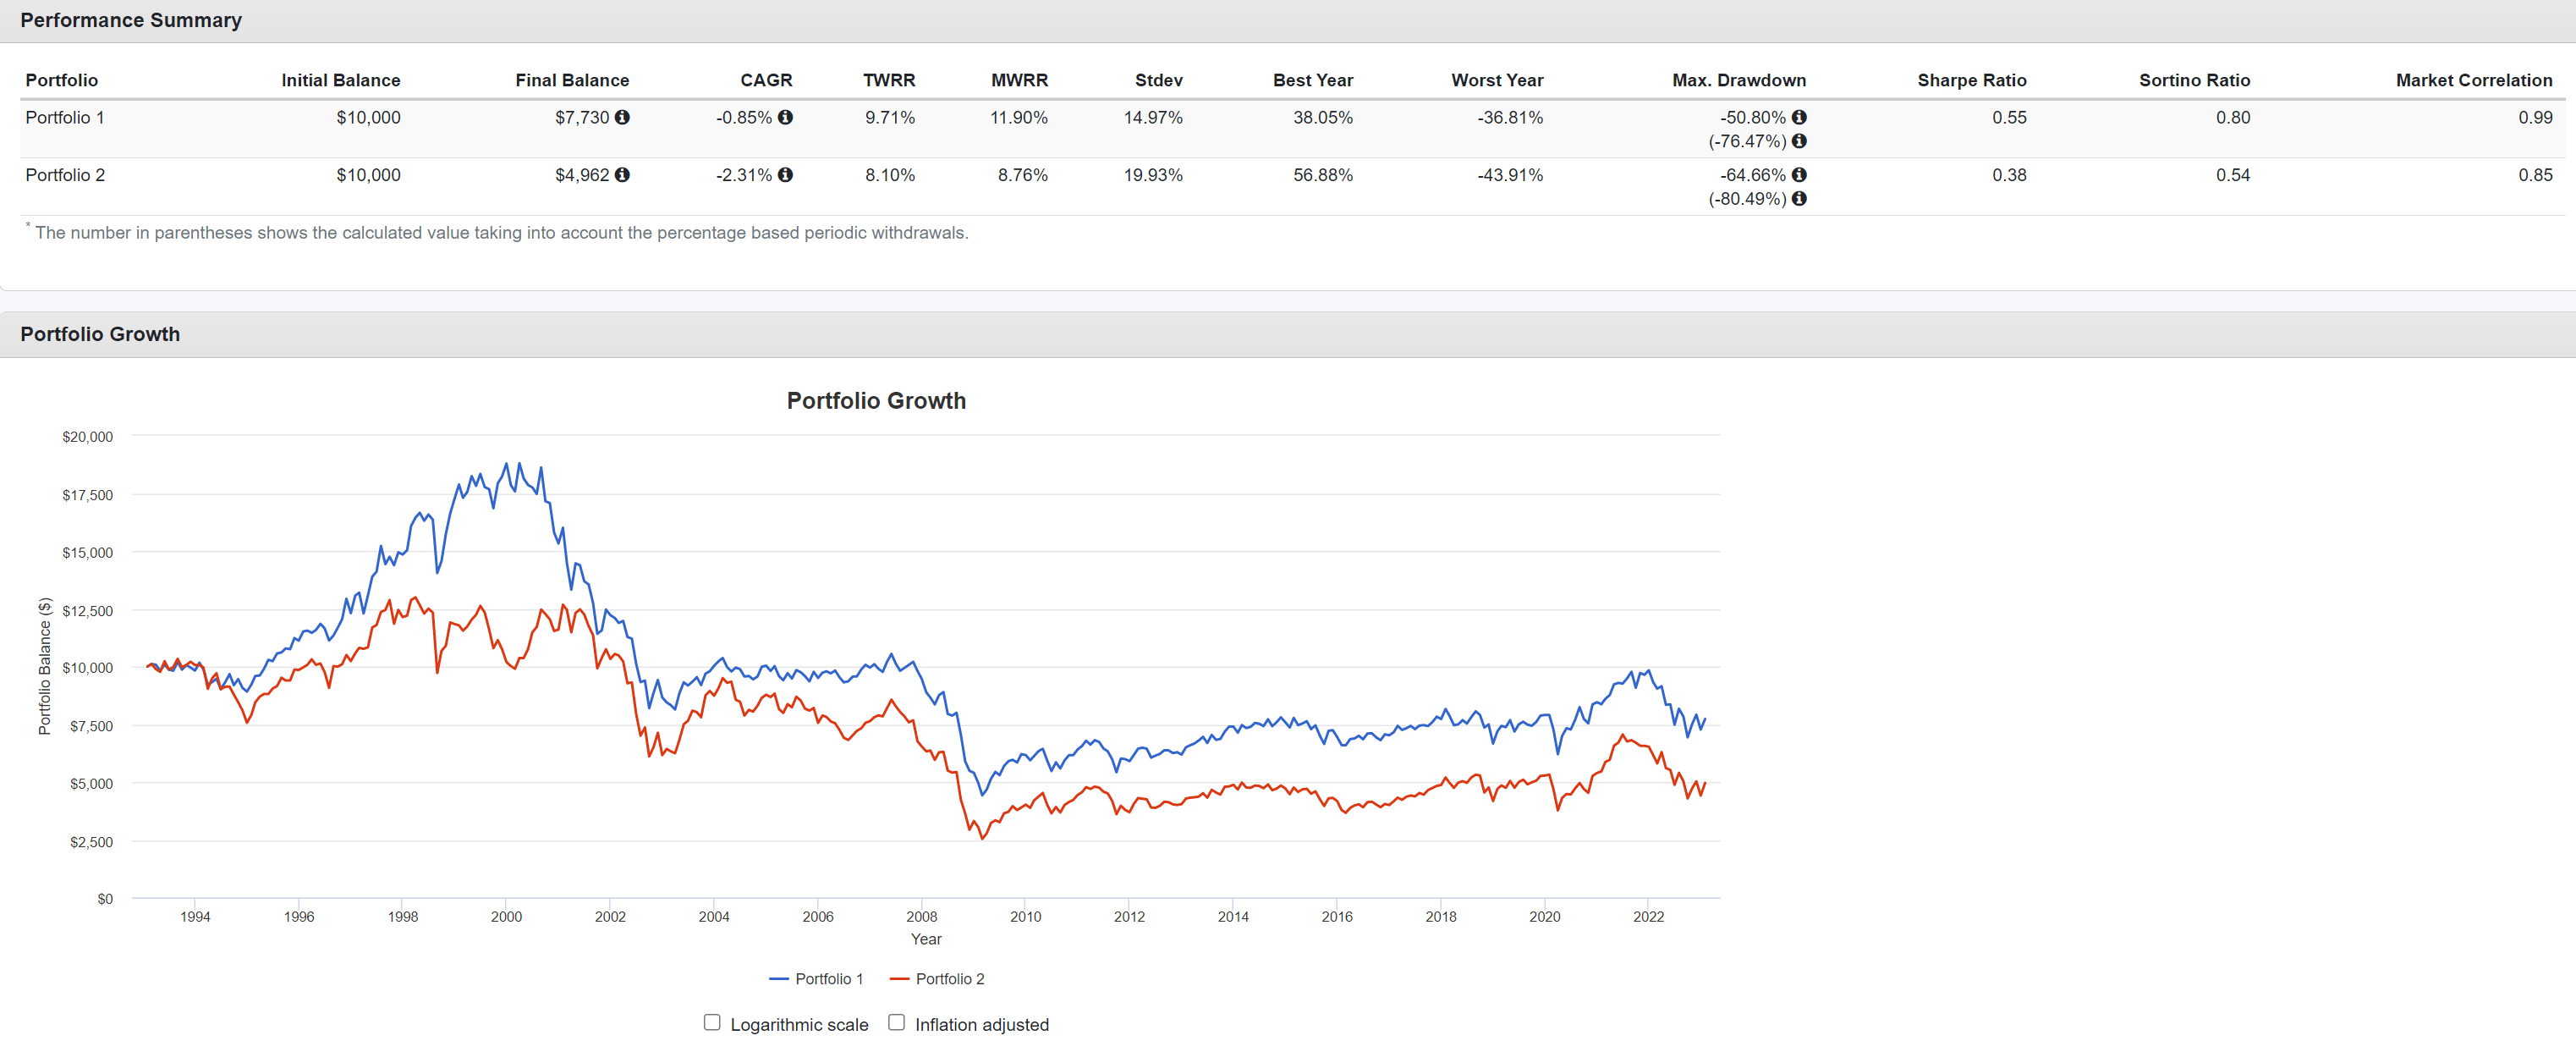The image size is (2576, 1063).
Task: Open the info tooltip beside Portfolio 1's Final Balance
Action: (x=626, y=117)
